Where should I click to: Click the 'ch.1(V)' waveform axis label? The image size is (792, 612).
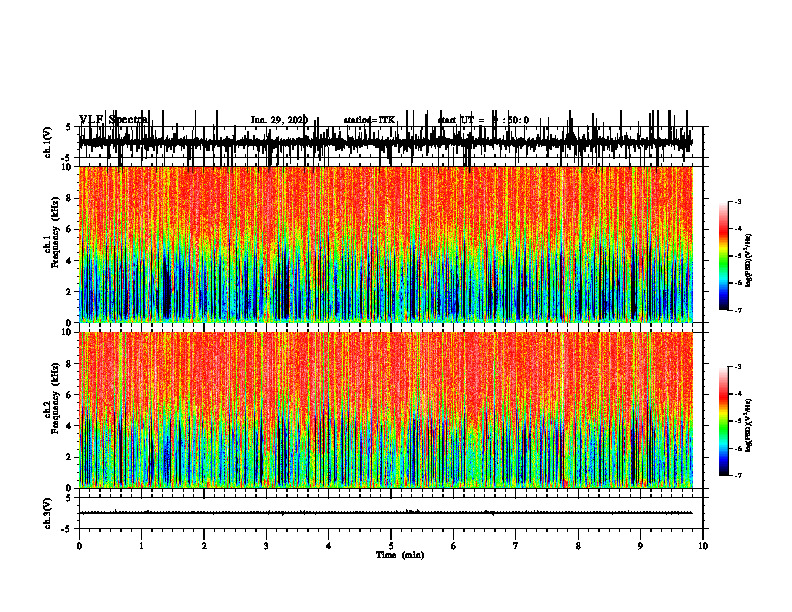pyautogui.click(x=48, y=142)
